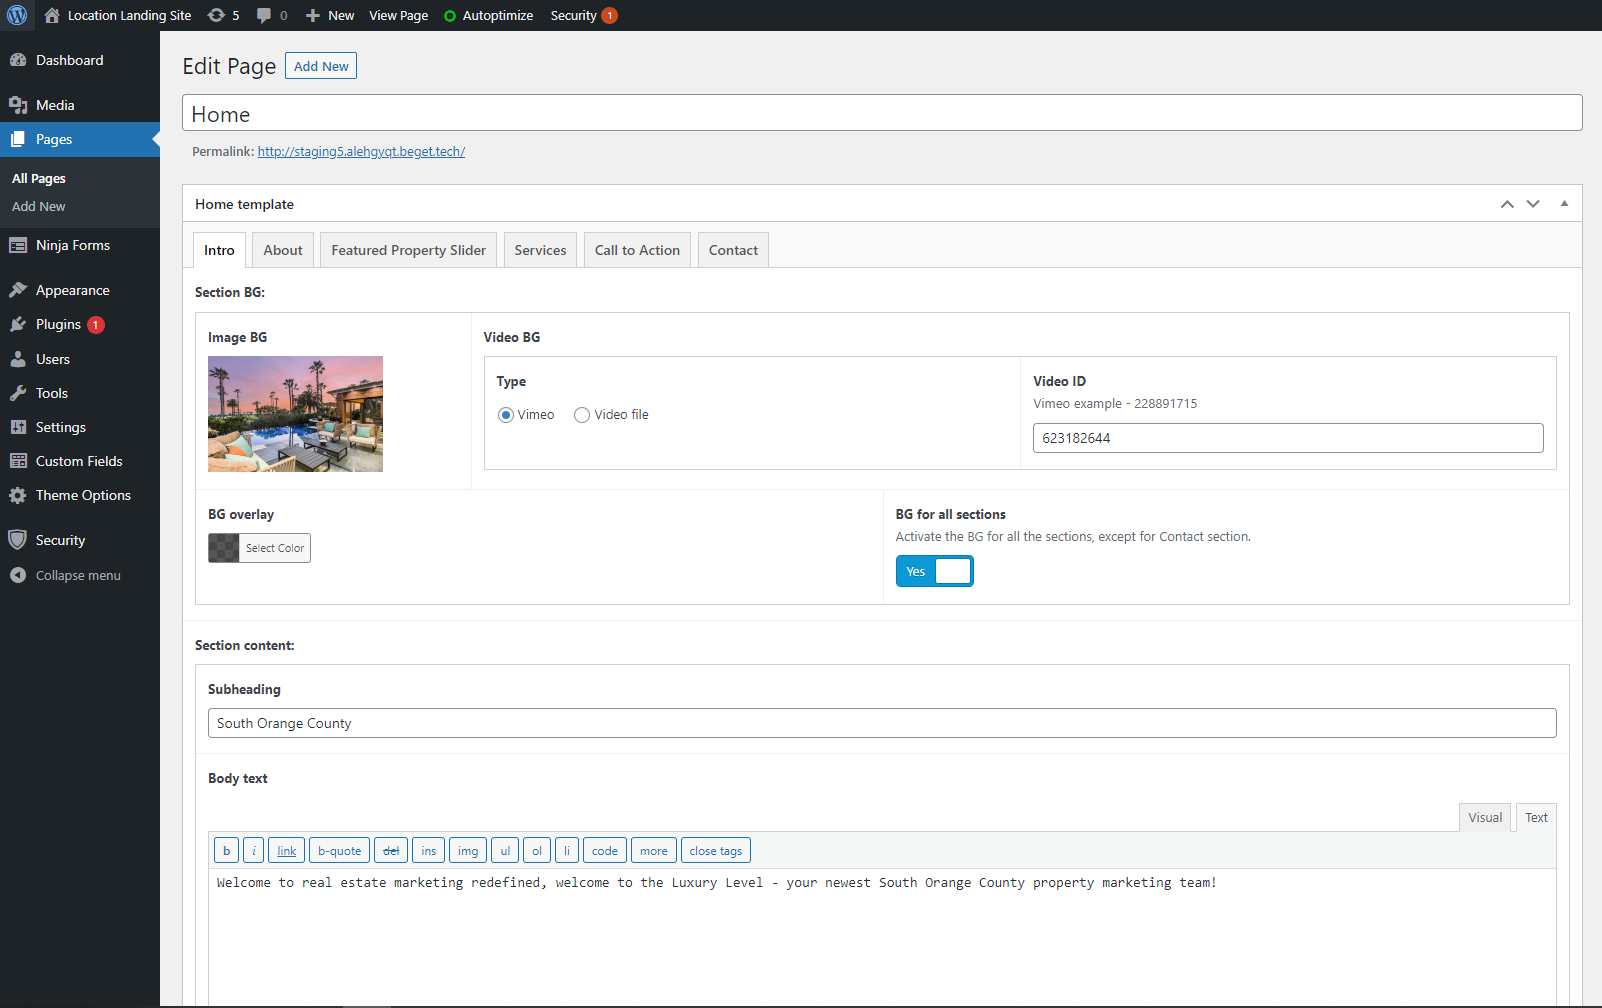Insert italic tag with i button
Viewport: 1602px width, 1008px height.
(254, 851)
